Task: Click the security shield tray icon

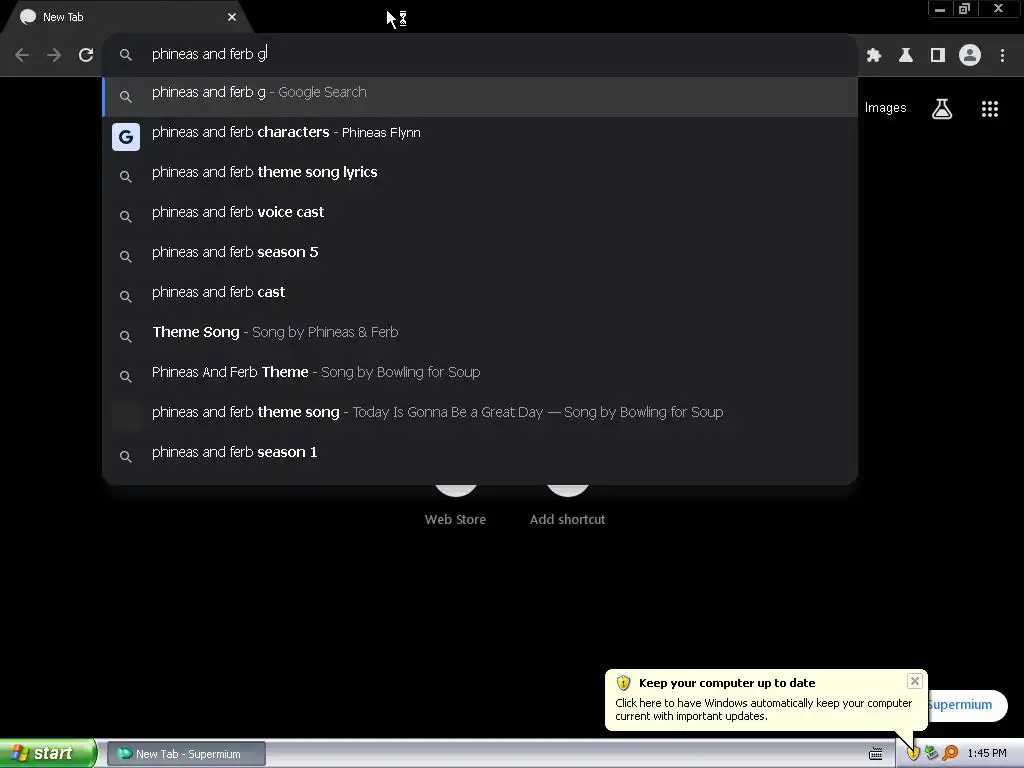Action: pyautogui.click(x=913, y=754)
